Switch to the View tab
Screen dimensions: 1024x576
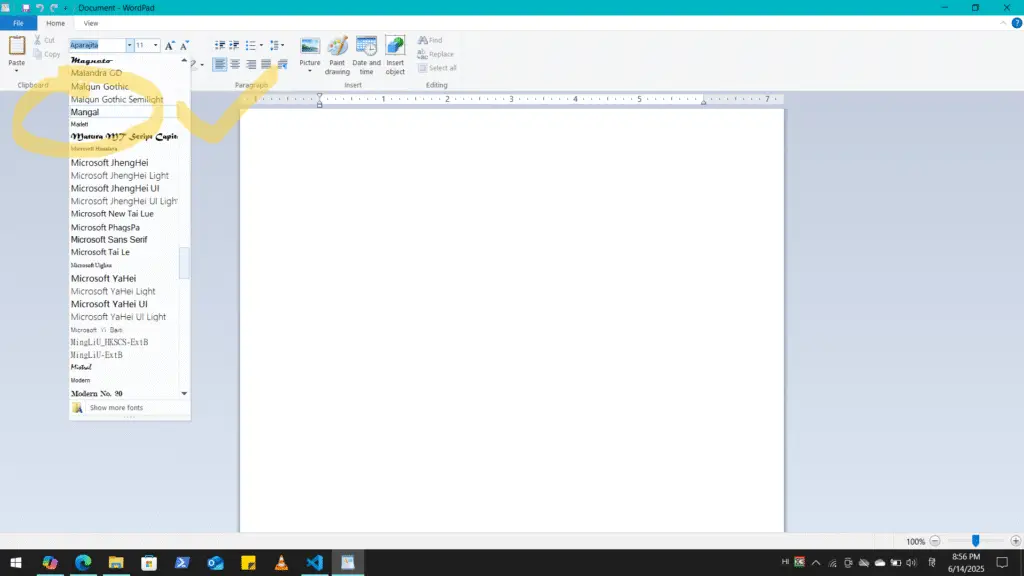91,23
